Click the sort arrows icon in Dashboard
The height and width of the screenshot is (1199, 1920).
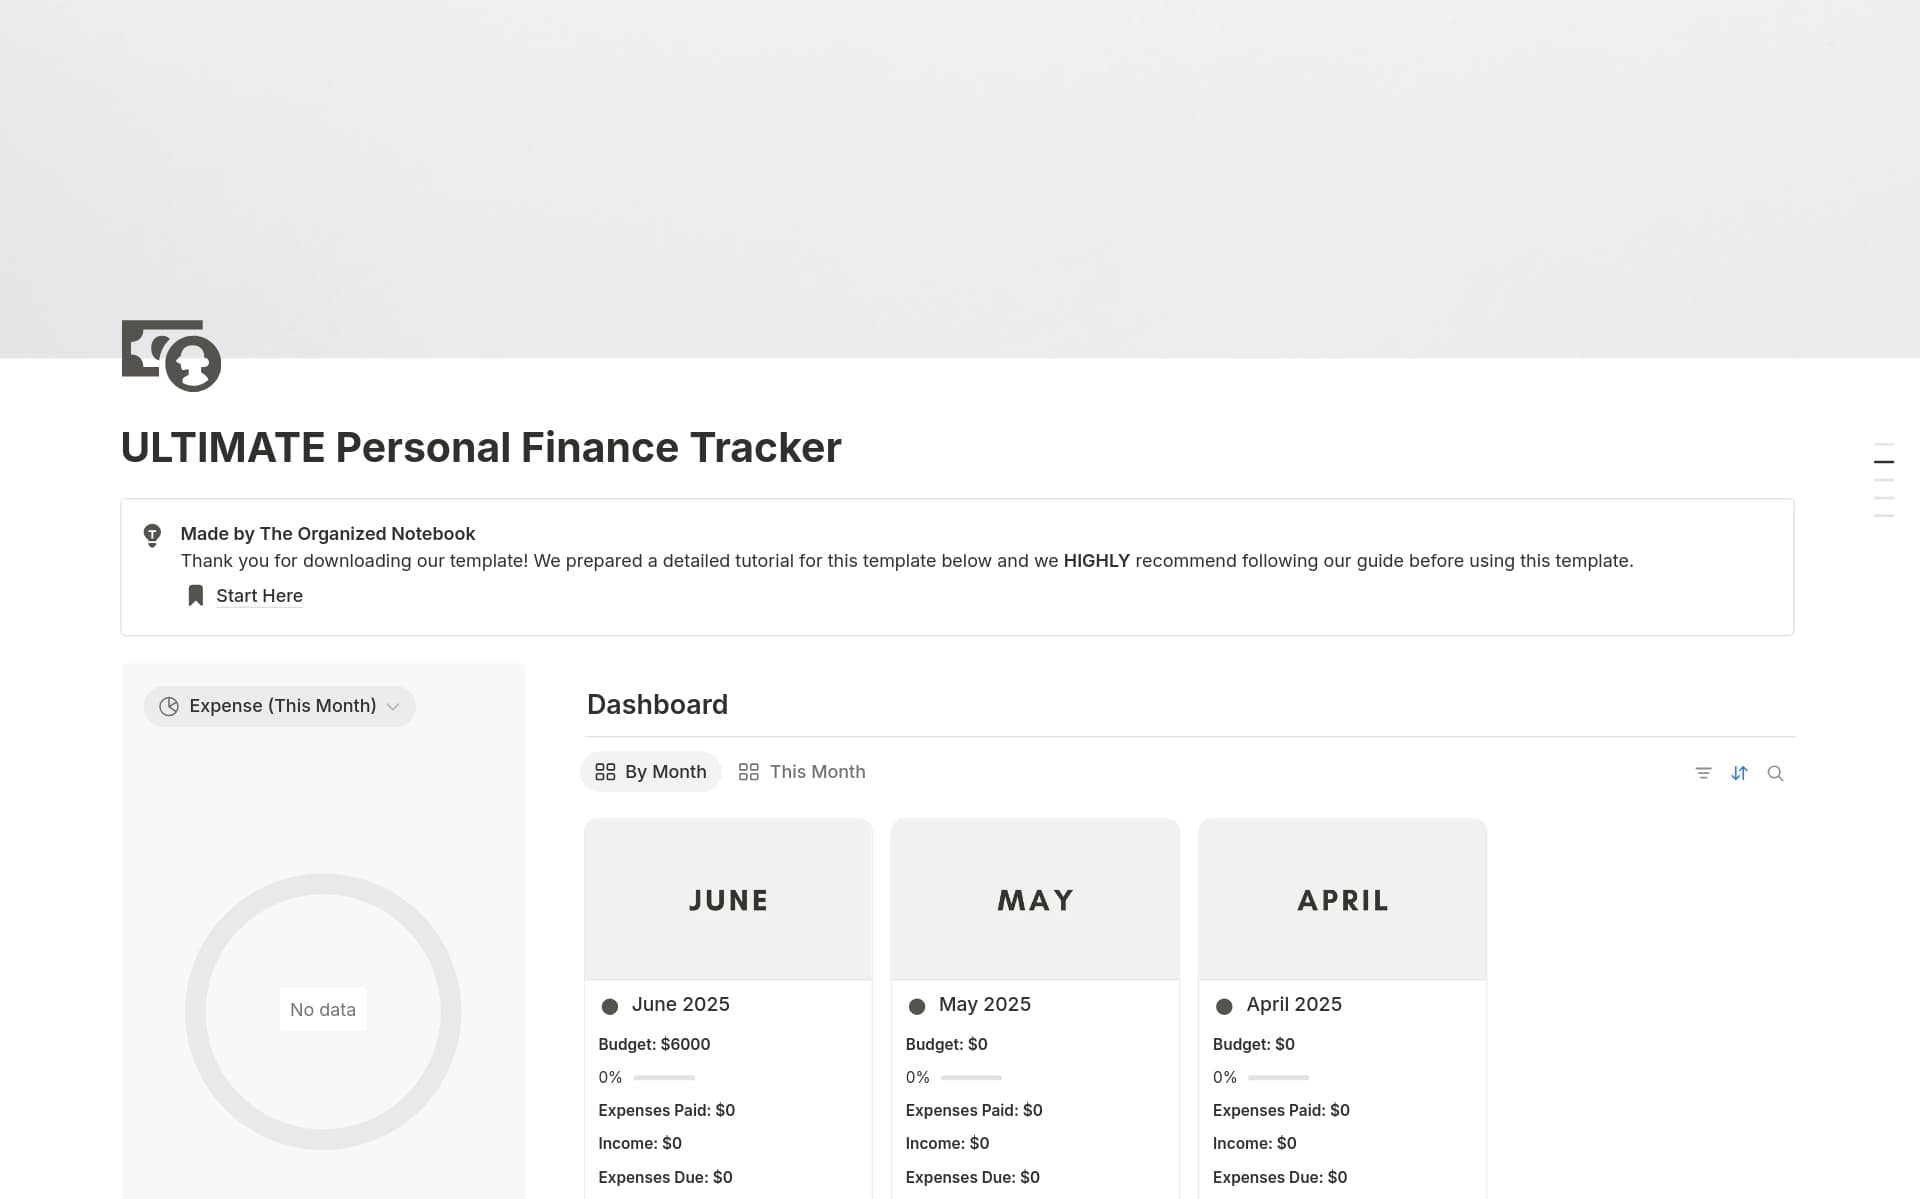click(1739, 773)
